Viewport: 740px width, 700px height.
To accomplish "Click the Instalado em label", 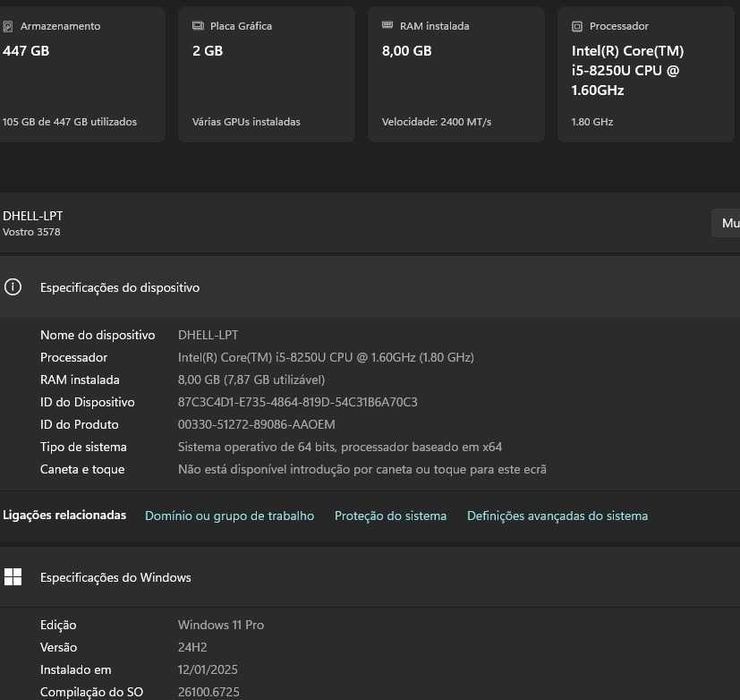I will click(x=76, y=670).
